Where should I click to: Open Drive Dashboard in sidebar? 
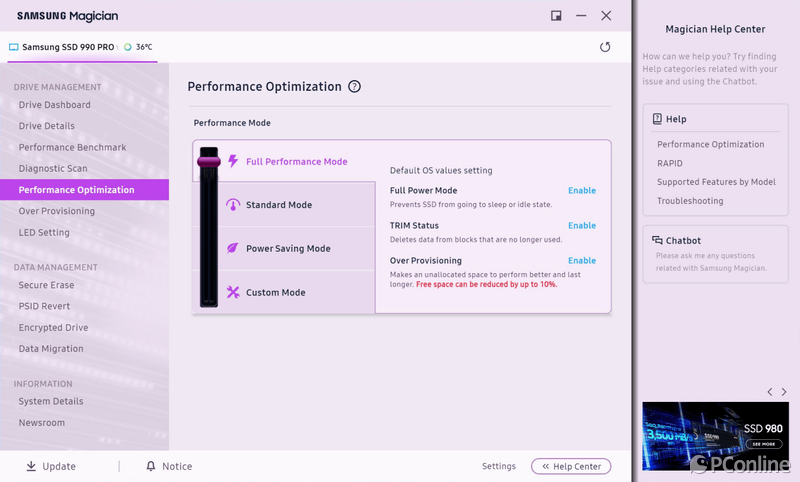54,105
